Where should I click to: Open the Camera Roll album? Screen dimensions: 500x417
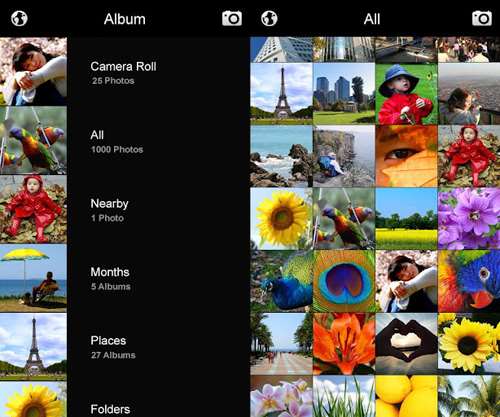158,73
